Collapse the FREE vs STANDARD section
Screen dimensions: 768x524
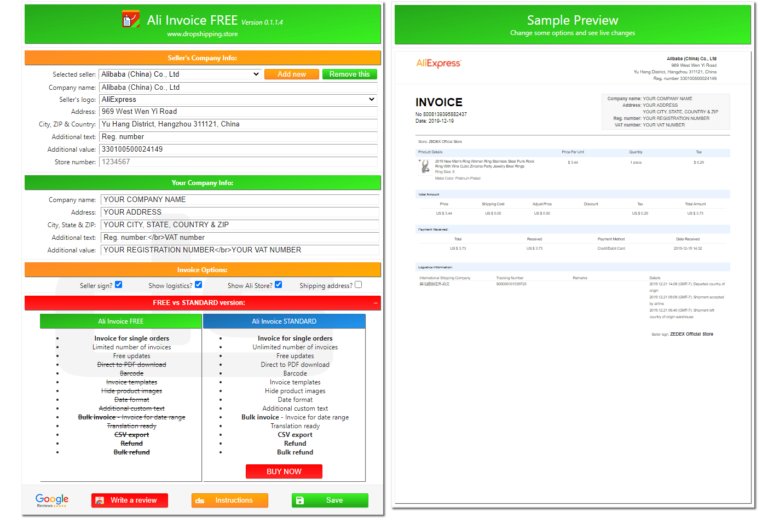(374, 302)
